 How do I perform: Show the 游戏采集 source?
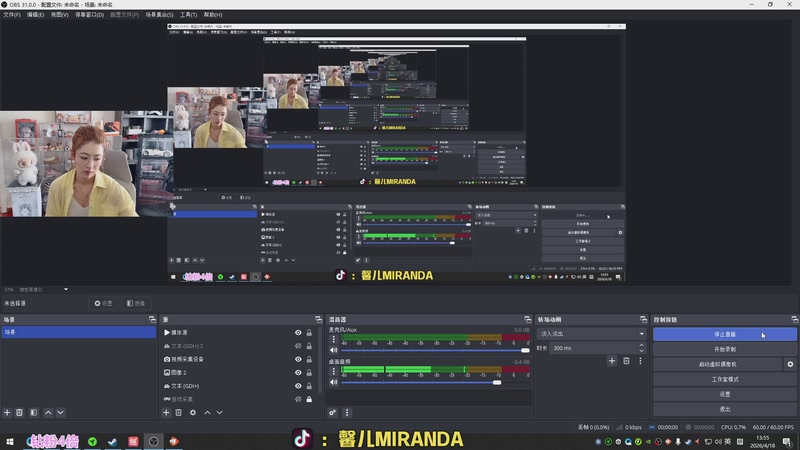tap(298, 399)
